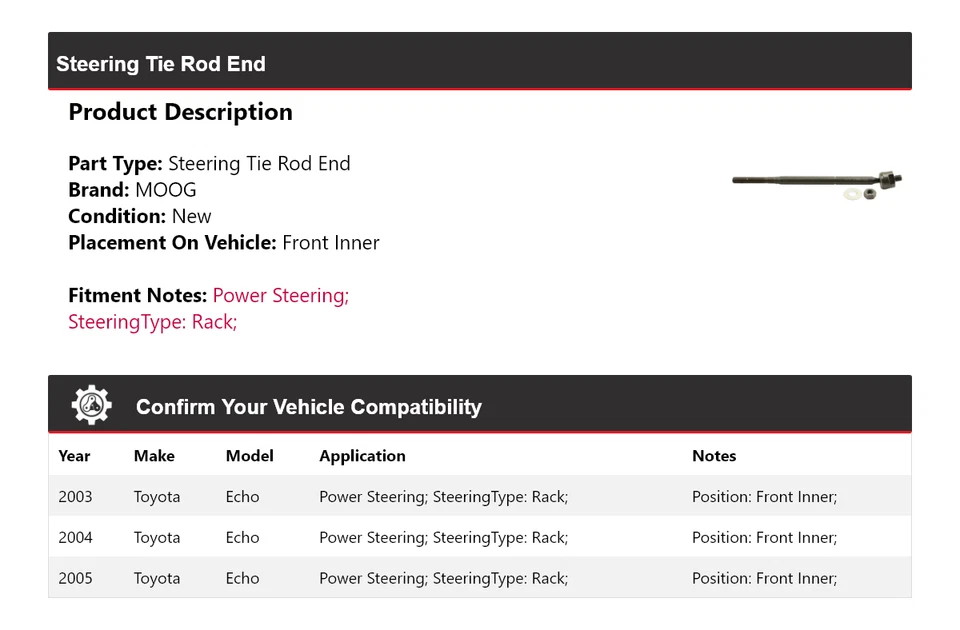Image resolution: width=960 pixels, height=630 pixels.
Task: Select the 2004 year cell
Action: click(75, 538)
